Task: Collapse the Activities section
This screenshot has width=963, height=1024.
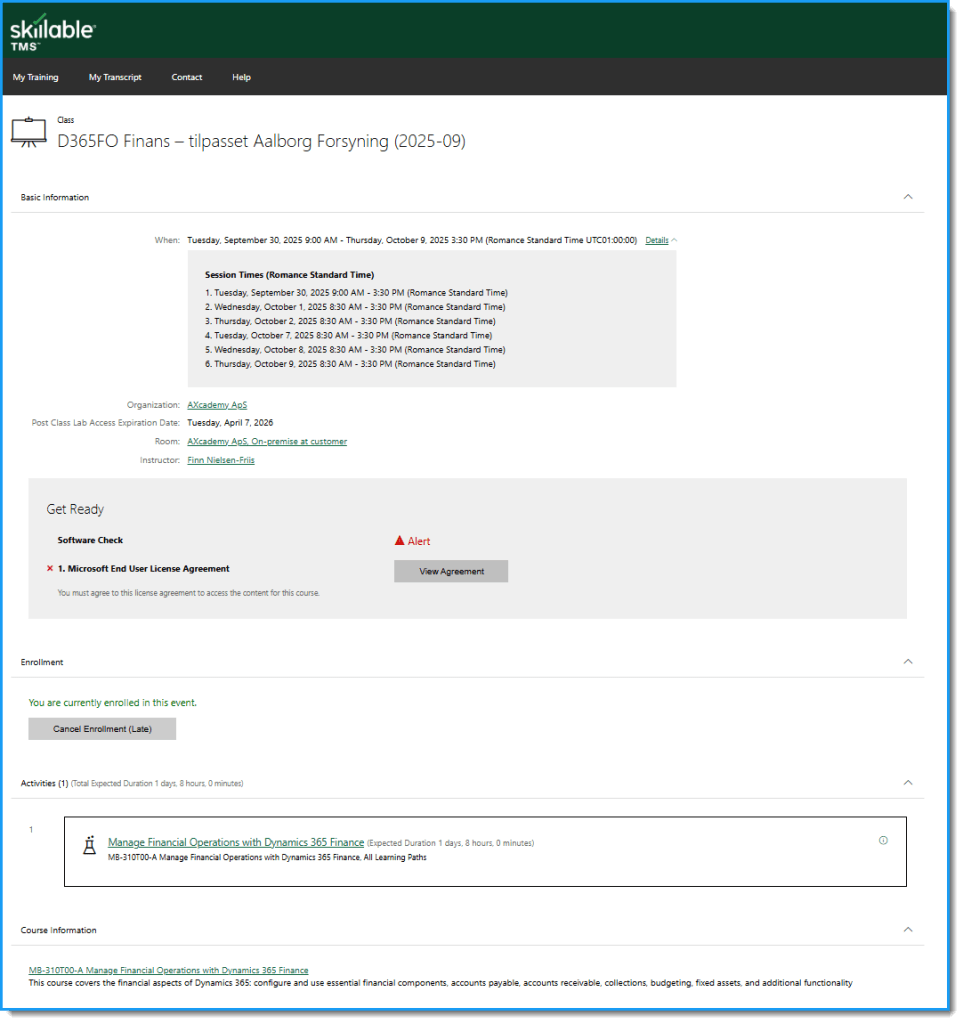Action: click(908, 783)
